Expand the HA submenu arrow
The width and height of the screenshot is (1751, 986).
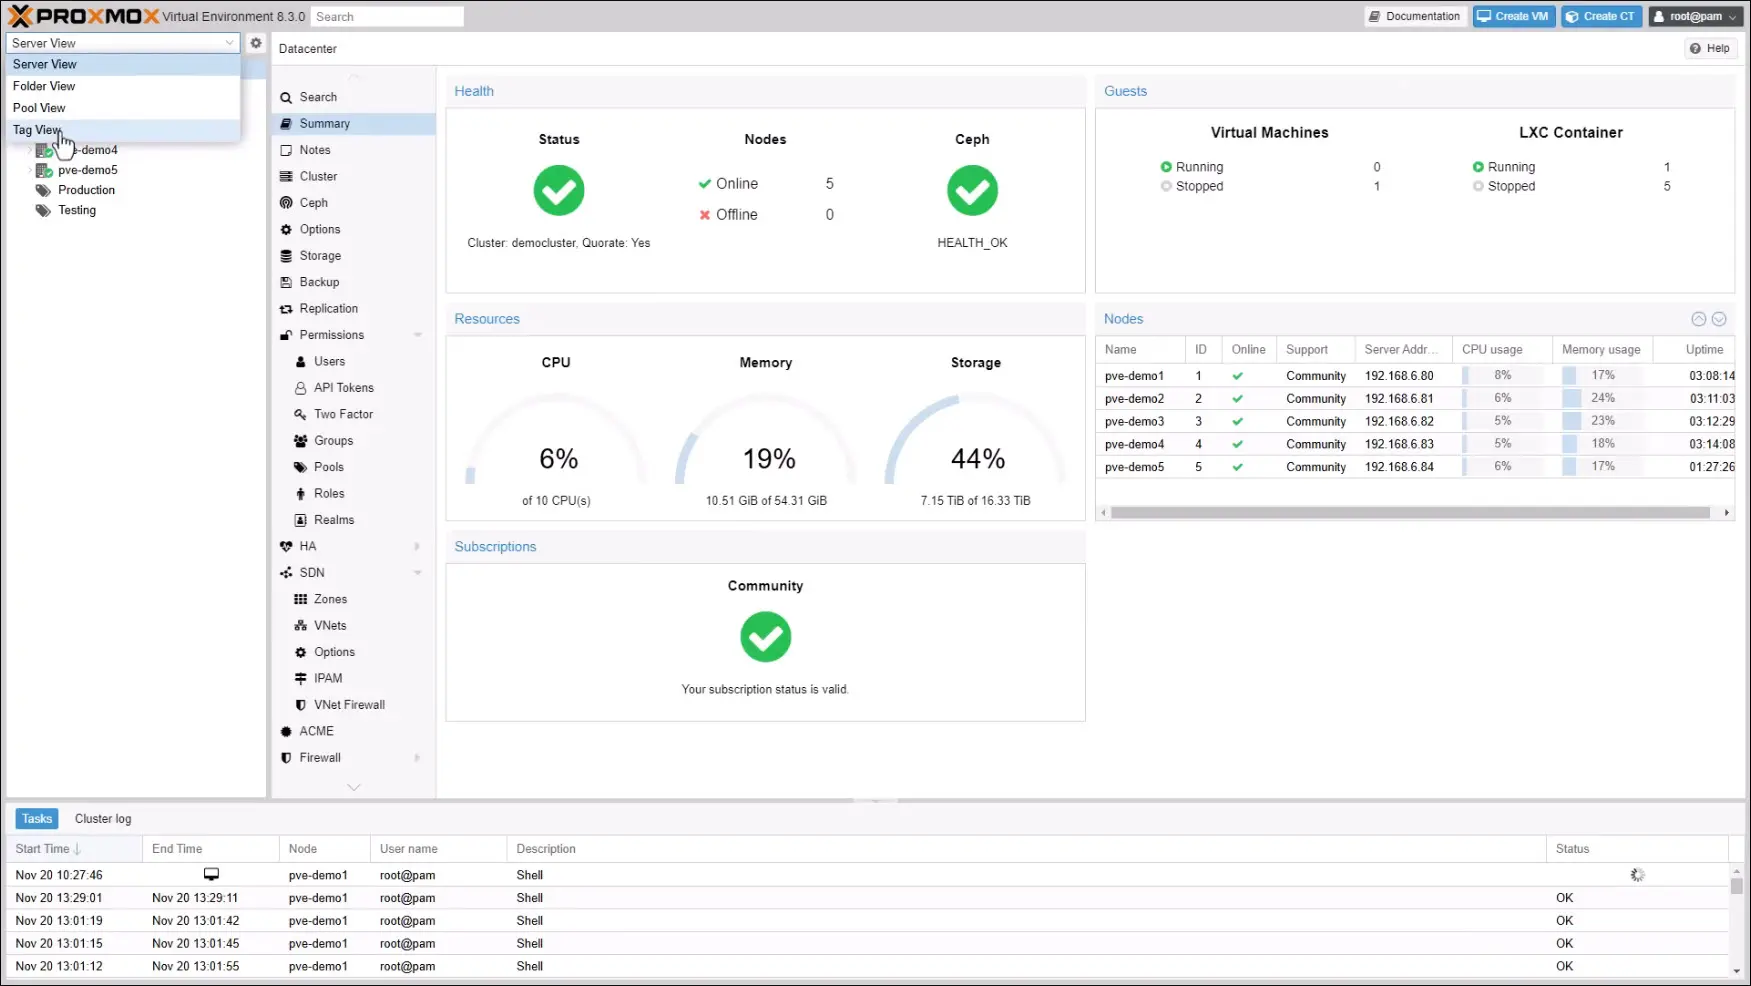point(418,546)
